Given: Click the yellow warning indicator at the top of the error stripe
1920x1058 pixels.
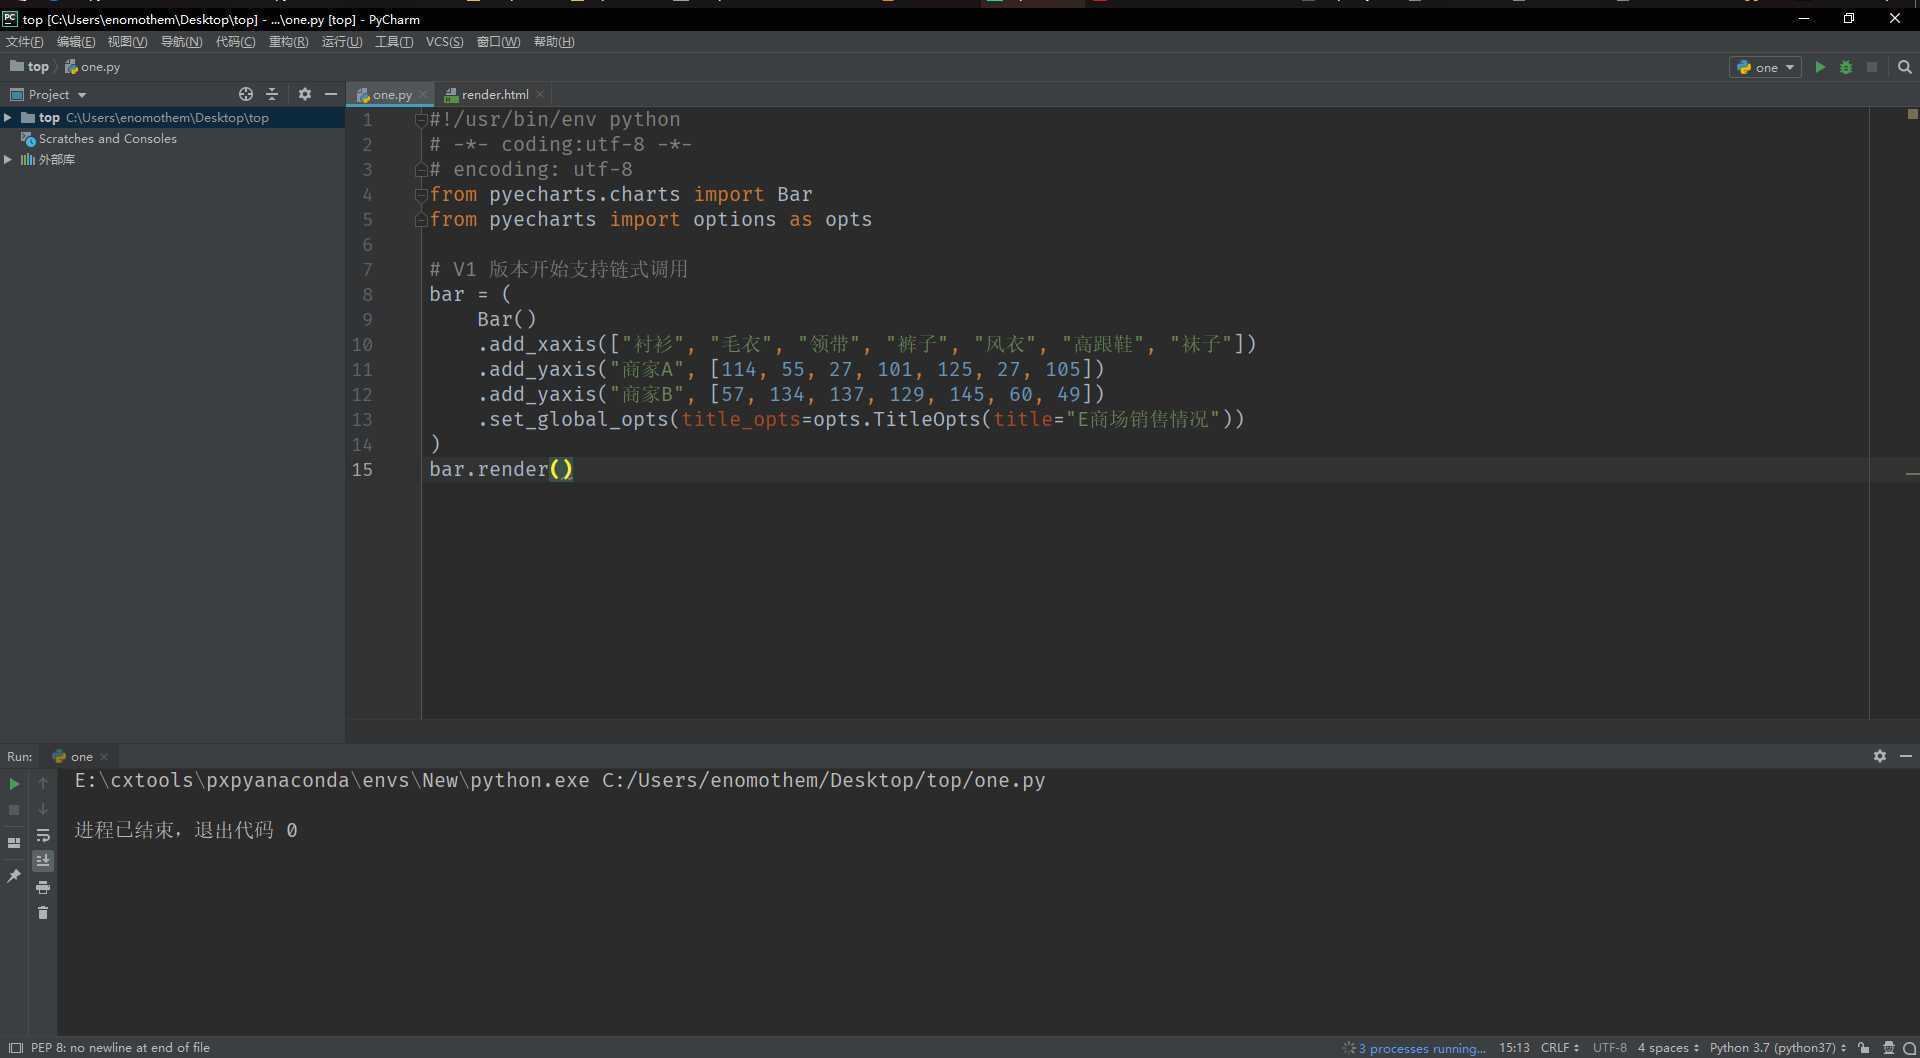Looking at the screenshot, I should click(x=1912, y=114).
